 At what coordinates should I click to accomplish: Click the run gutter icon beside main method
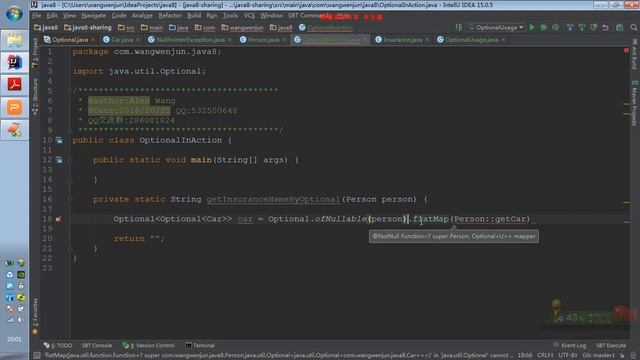(x=59, y=160)
